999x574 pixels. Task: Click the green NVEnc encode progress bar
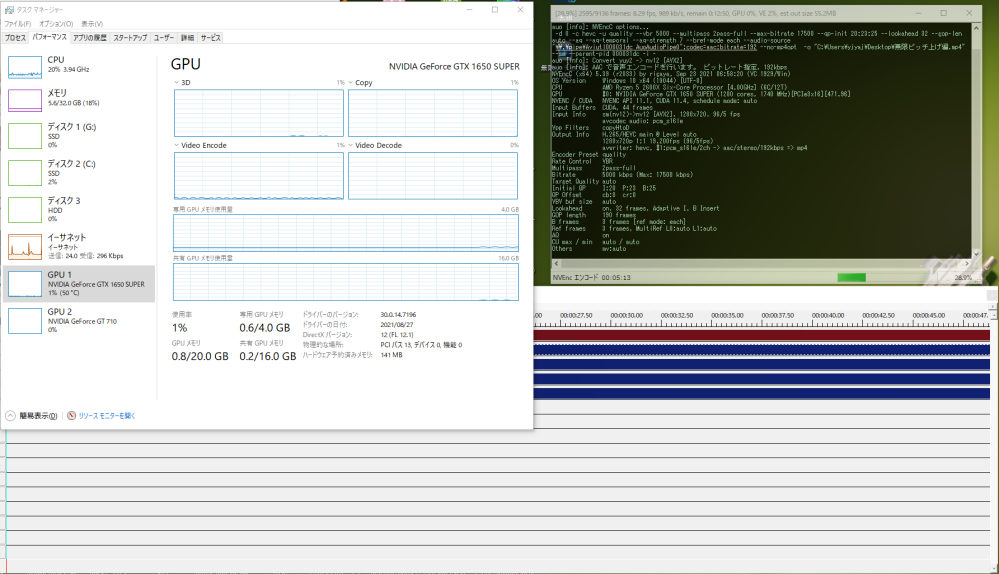click(852, 277)
